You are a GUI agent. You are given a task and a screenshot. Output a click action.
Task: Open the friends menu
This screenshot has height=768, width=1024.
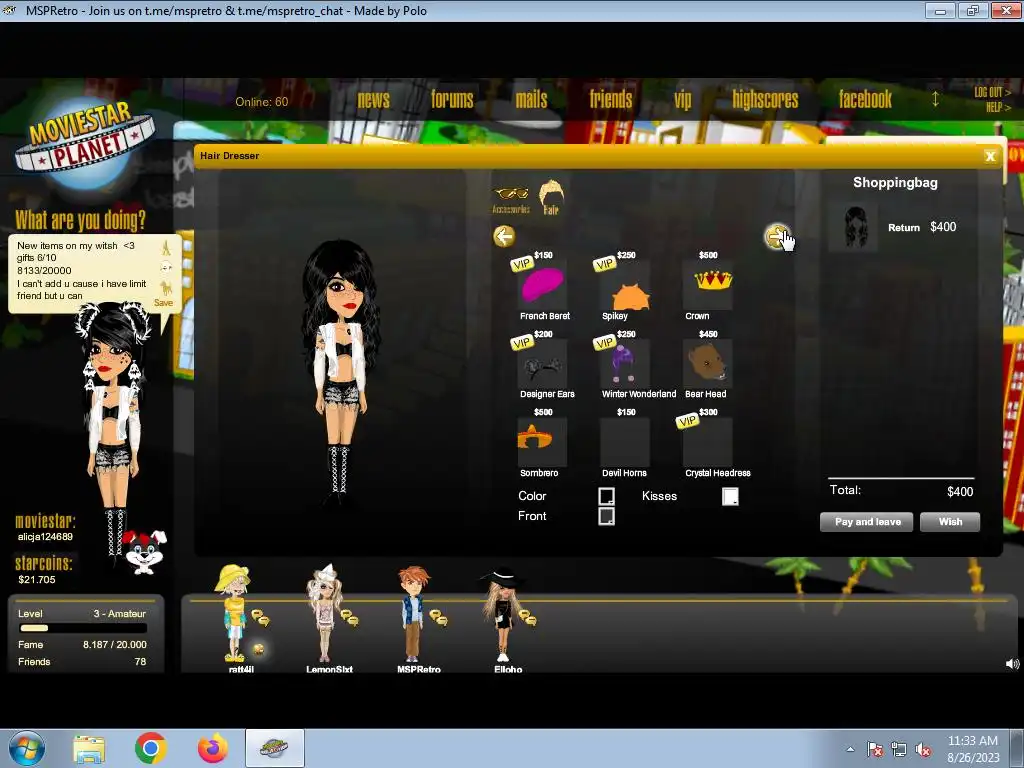pos(611,99)
